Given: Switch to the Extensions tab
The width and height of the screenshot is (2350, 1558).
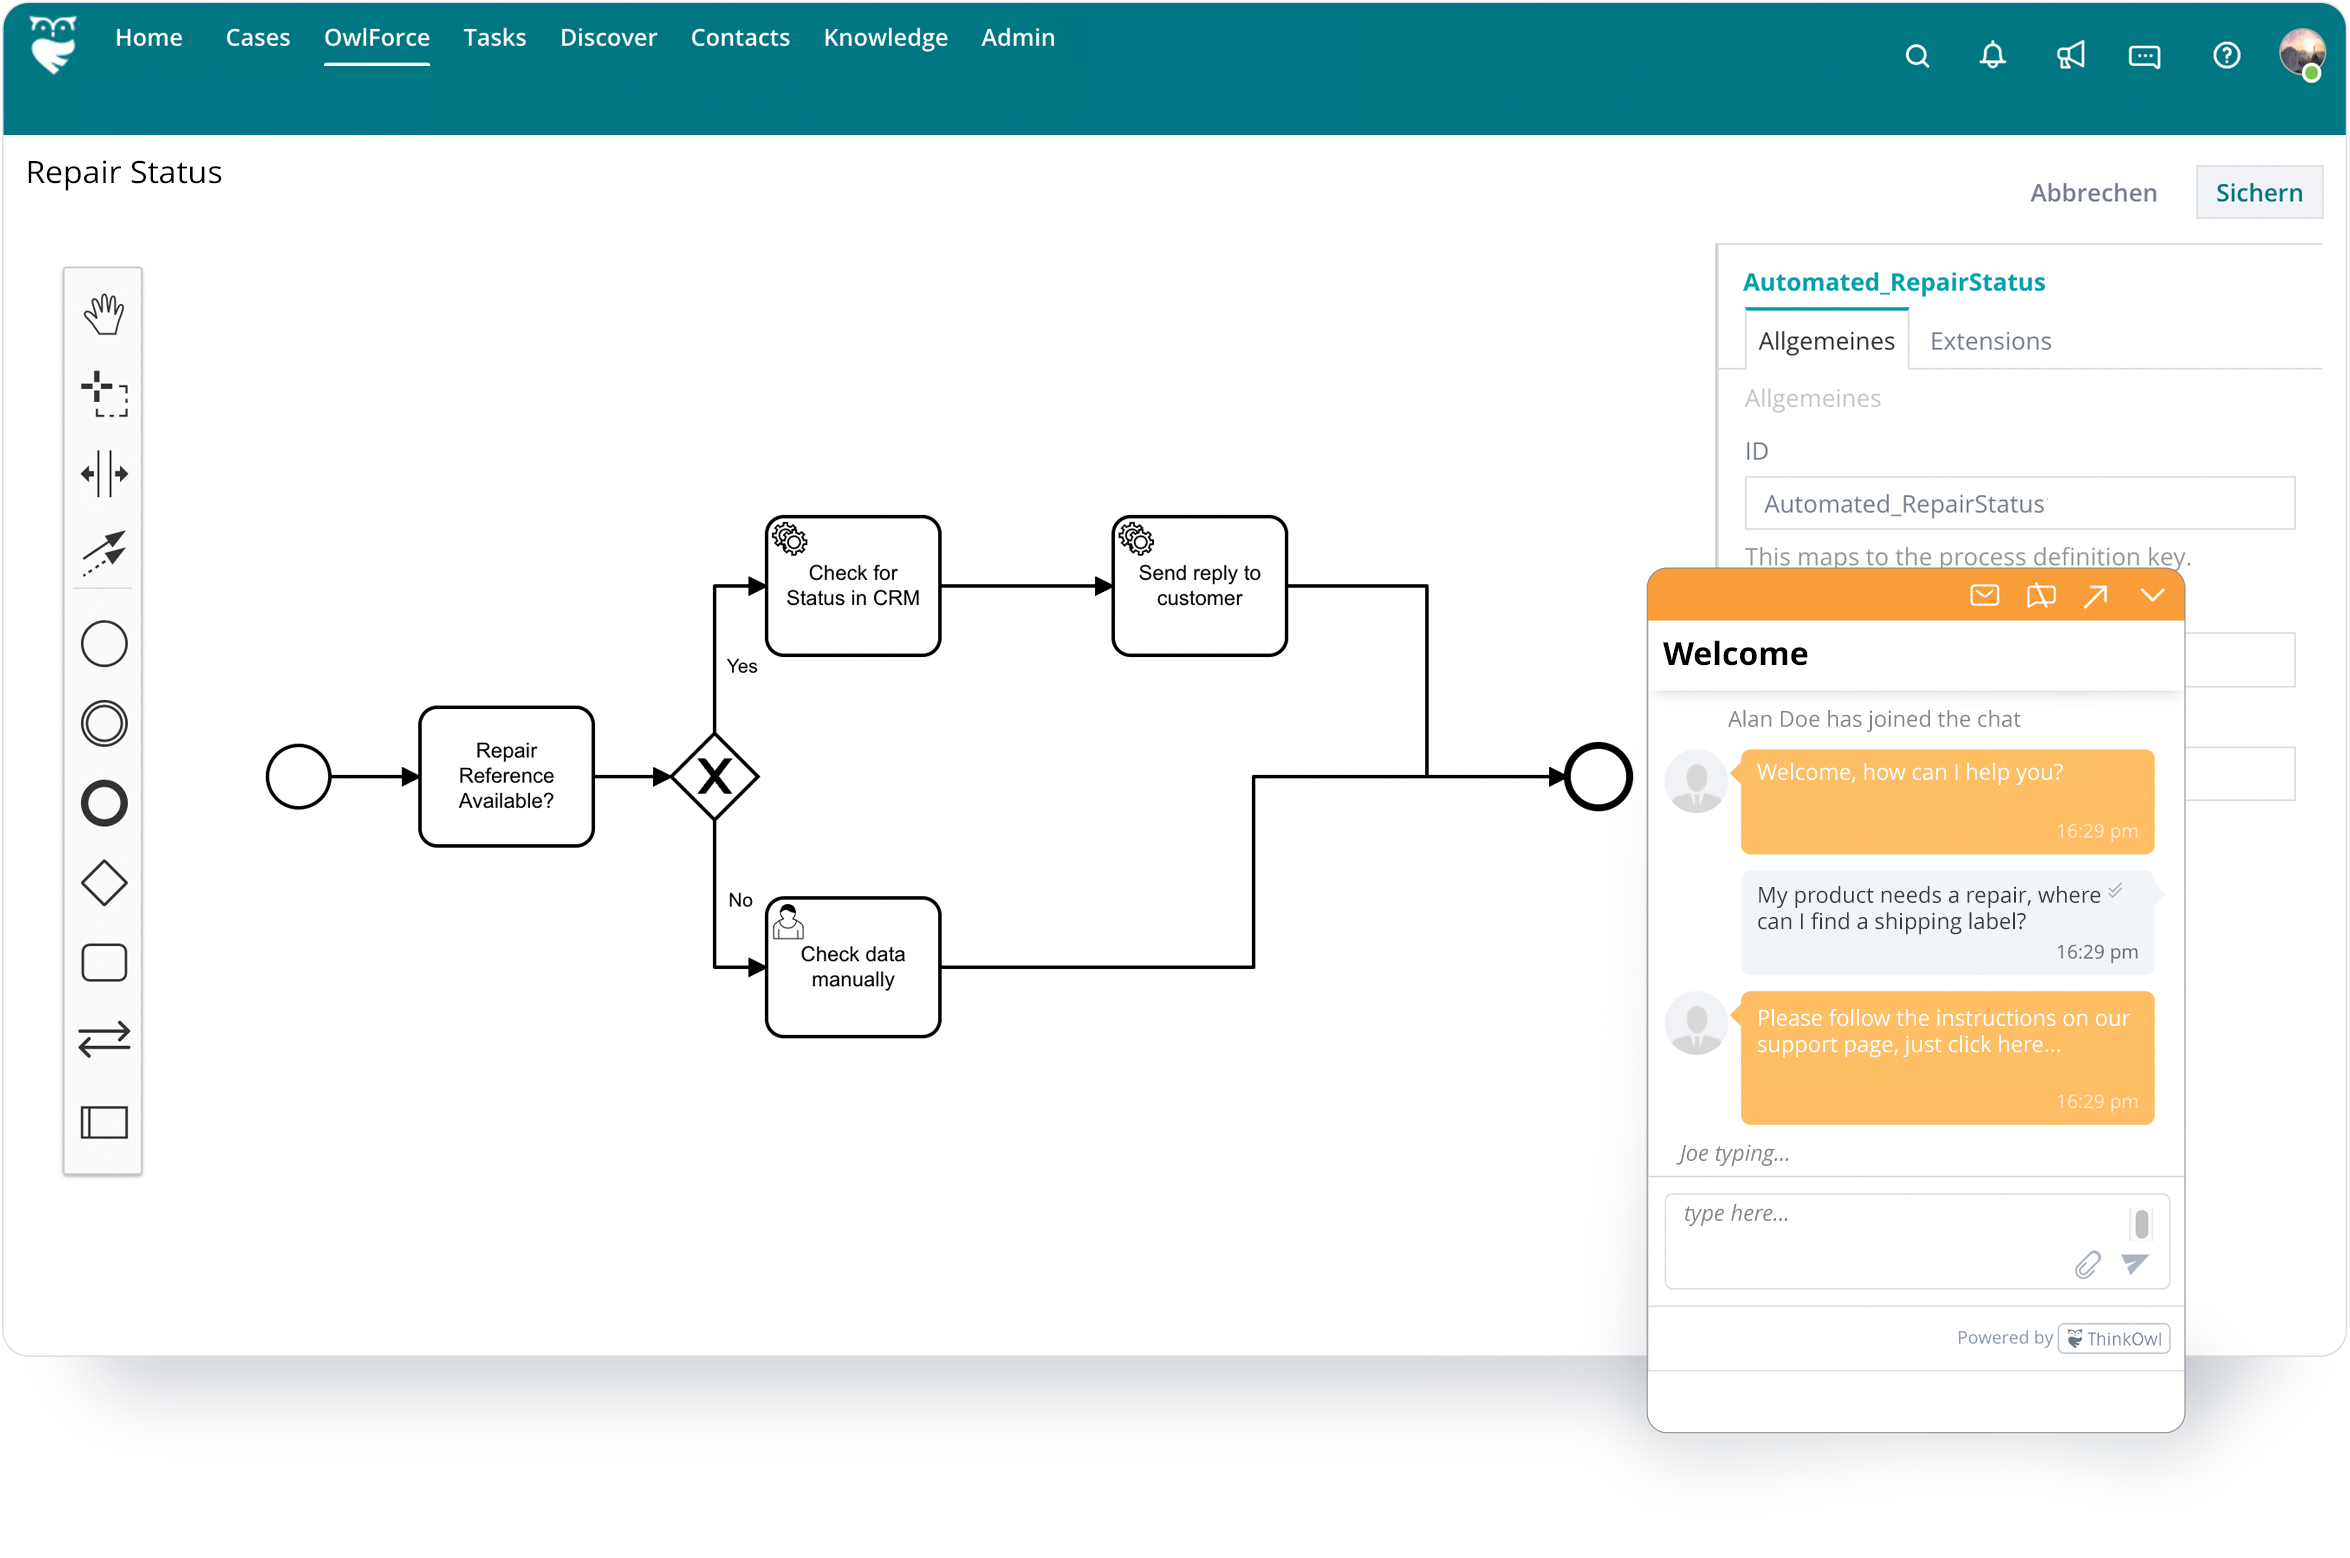Looking at the screenshot, I should pos(1990,340).
